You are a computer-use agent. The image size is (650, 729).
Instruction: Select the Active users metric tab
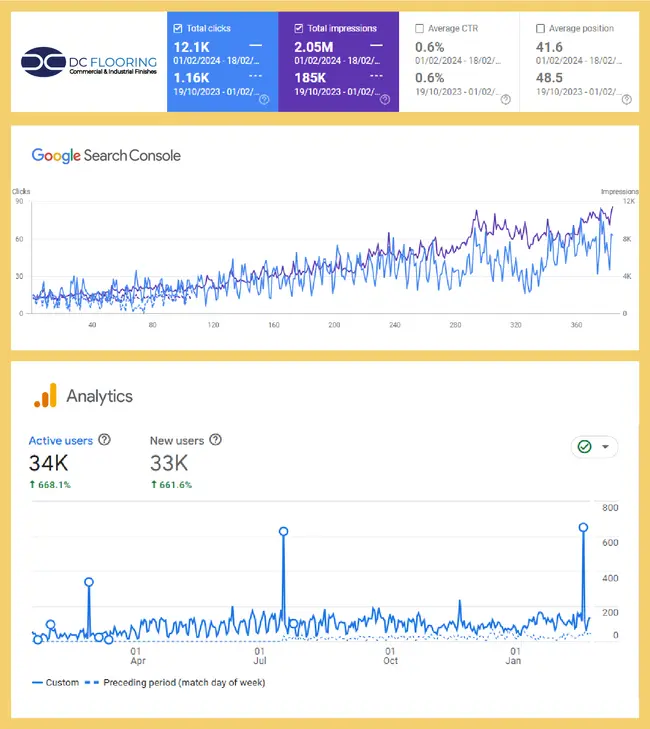[x=61, y=441]
